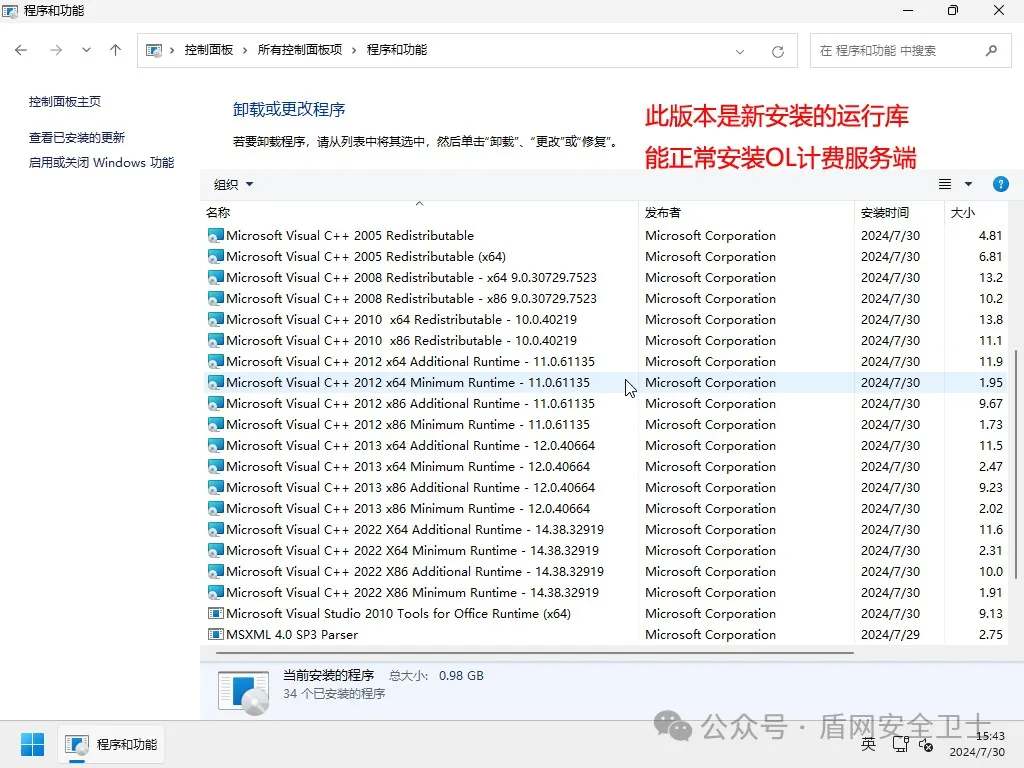
Task: Click the 2024/7/29 install date cell
Action: click(890, 634)
